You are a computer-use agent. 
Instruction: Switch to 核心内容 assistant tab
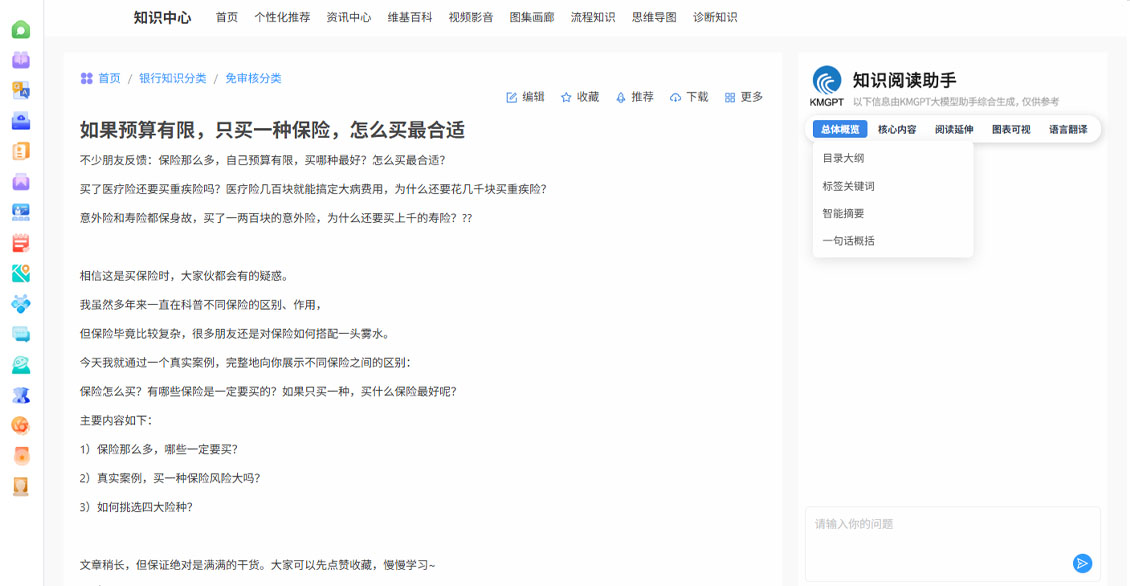coord(897,130)
